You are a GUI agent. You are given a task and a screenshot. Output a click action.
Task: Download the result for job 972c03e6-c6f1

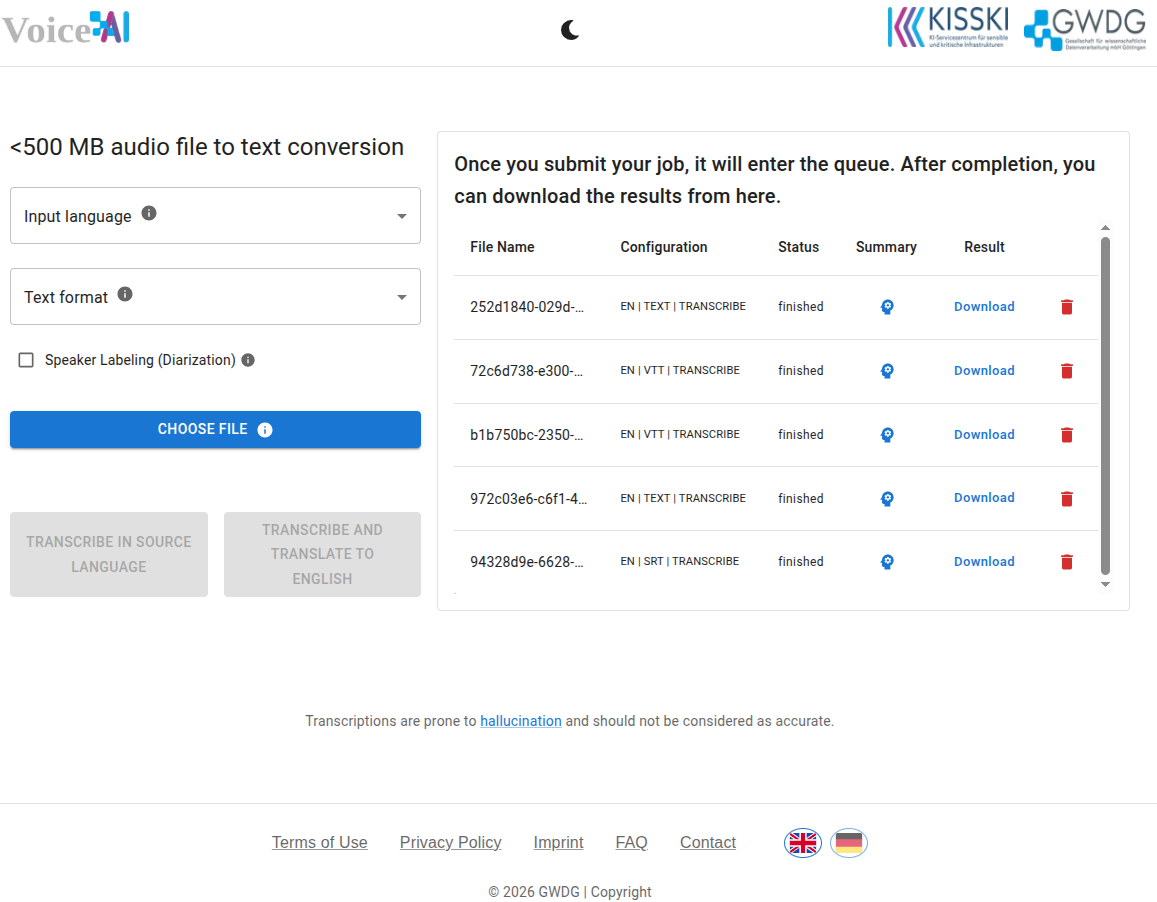pyautogui.click(x=983, y=498)
